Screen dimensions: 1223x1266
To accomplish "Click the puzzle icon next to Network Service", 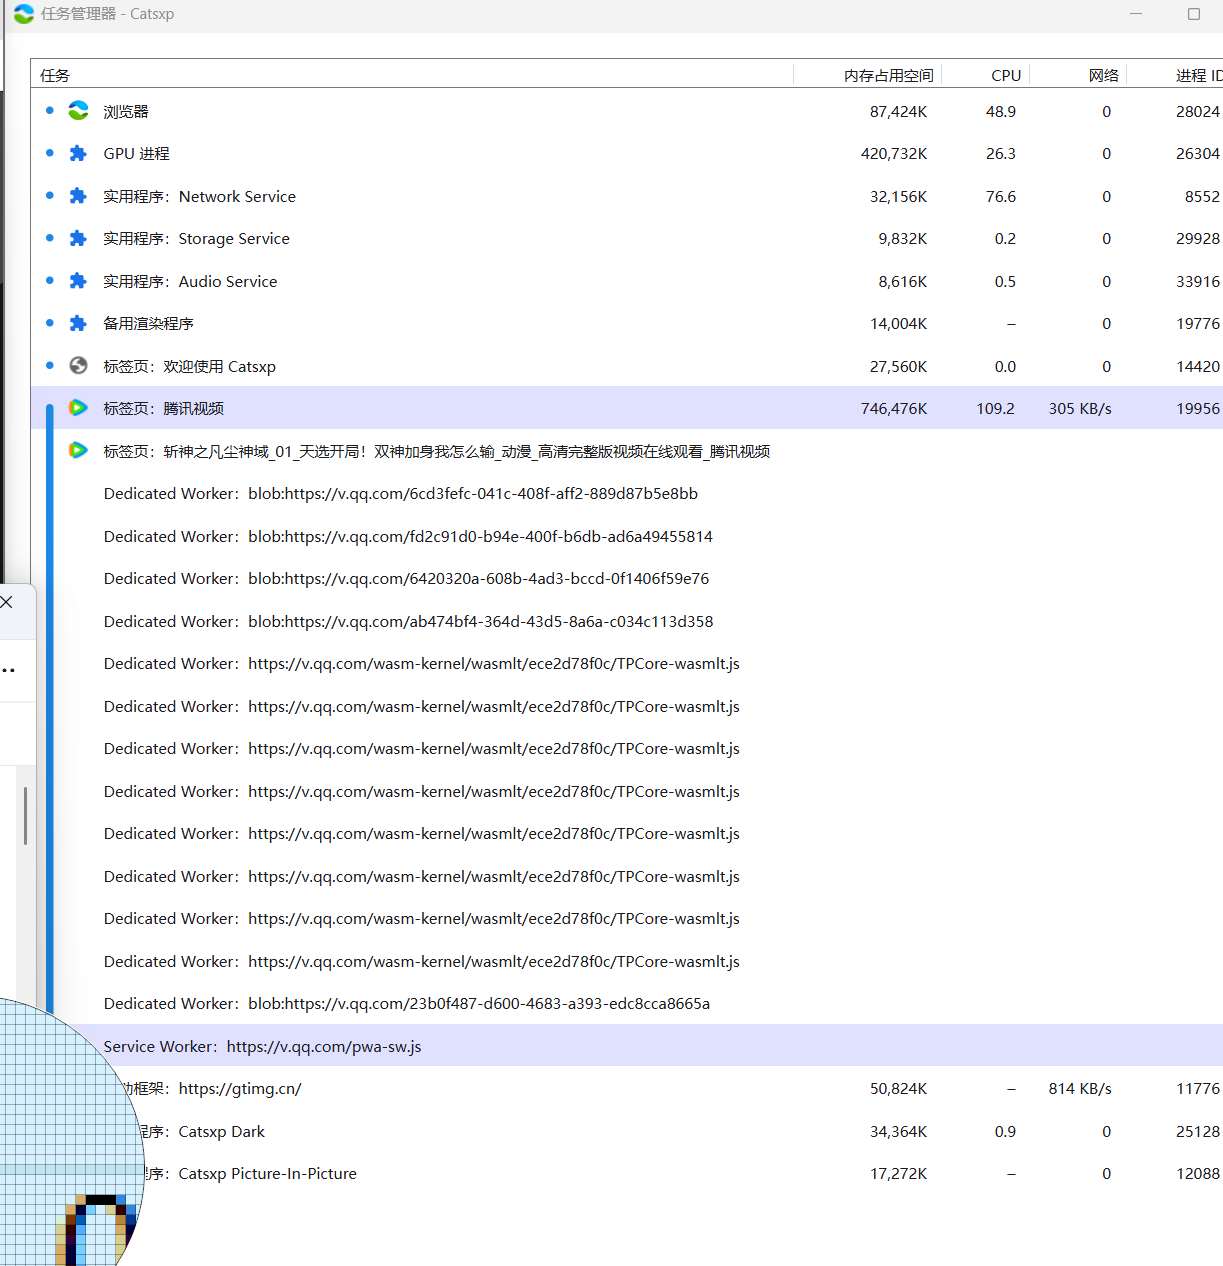I will pyautogui.click(x=78, y=196).
